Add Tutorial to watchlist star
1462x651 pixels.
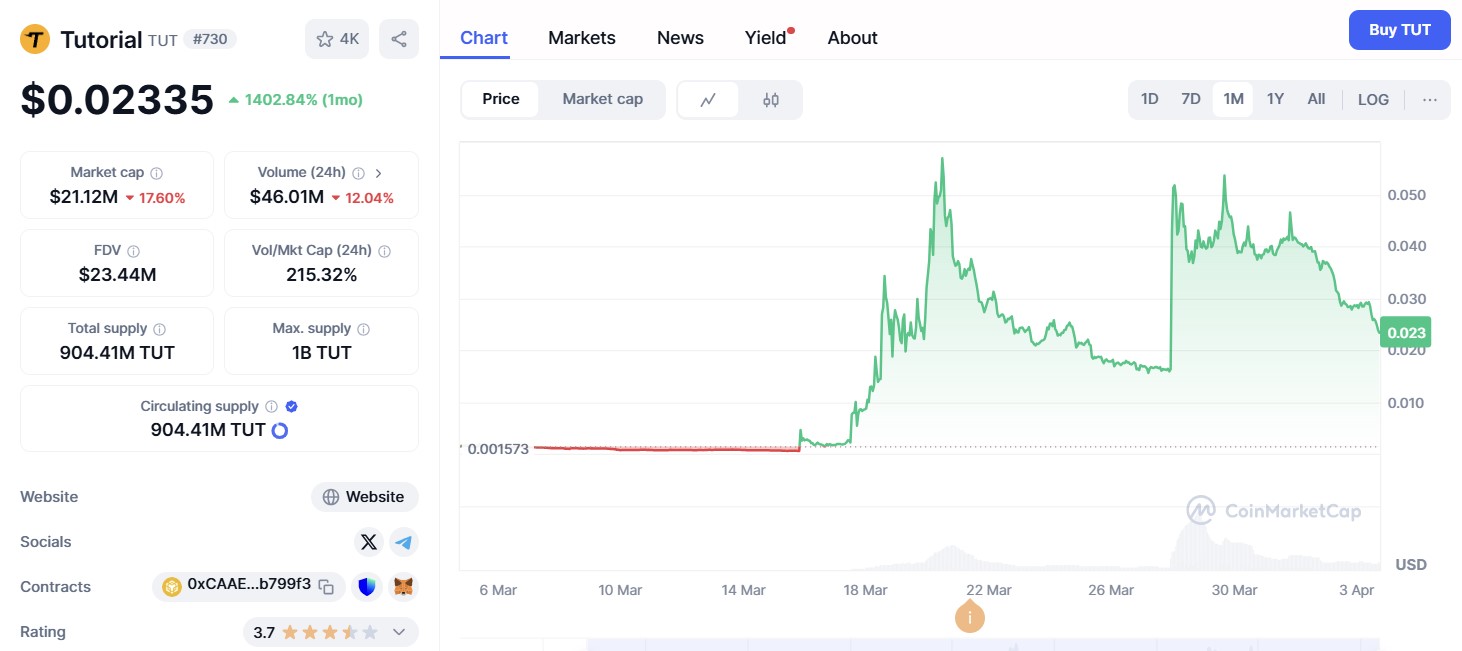[337, 39]
